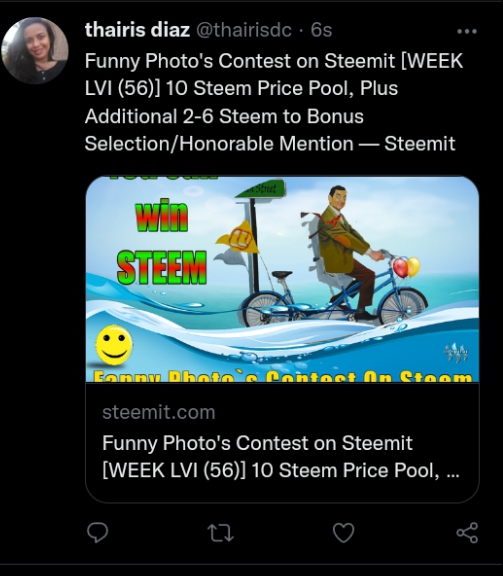Image resolution: width=503 pixels, height=576 pixels.
Task: Open the three-dot more options menu
Action: click(x=467, y=32)
